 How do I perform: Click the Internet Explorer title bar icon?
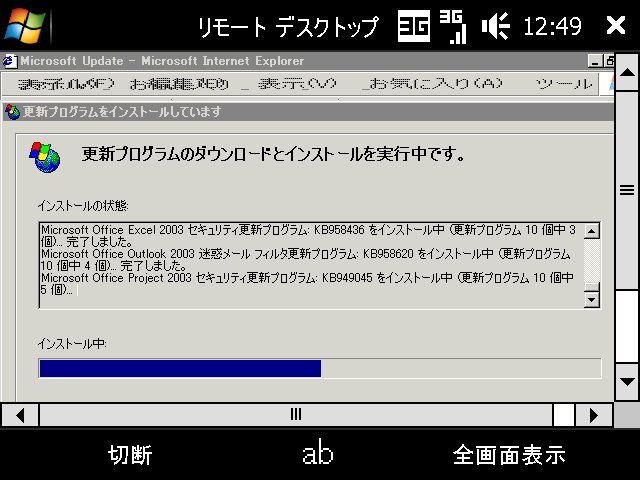[x=10, y=61]
